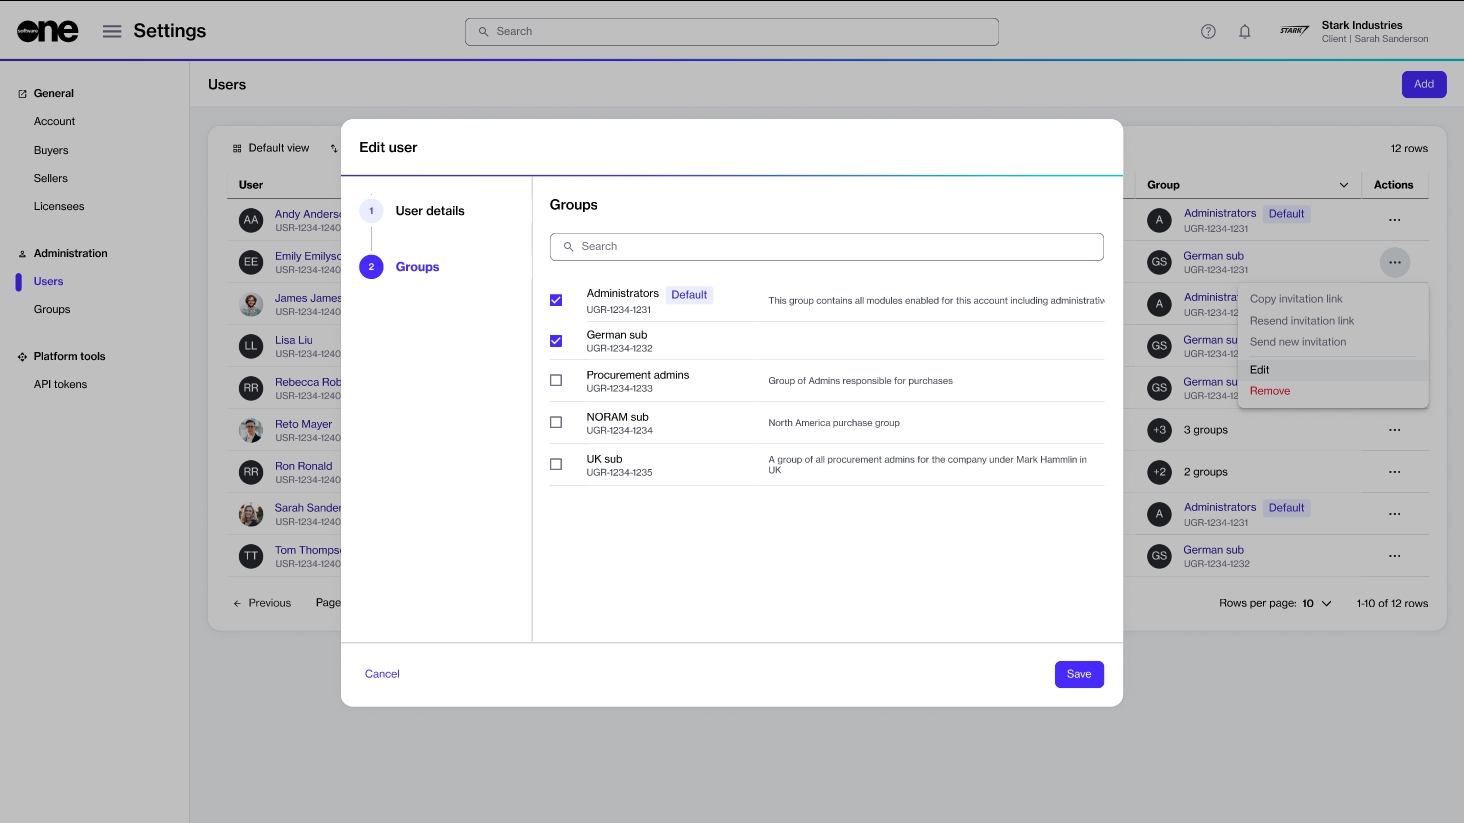This screenshot has height=823, width=1464.
Task: Check the Procurement admins group checkbox
Action: point(556,381)
